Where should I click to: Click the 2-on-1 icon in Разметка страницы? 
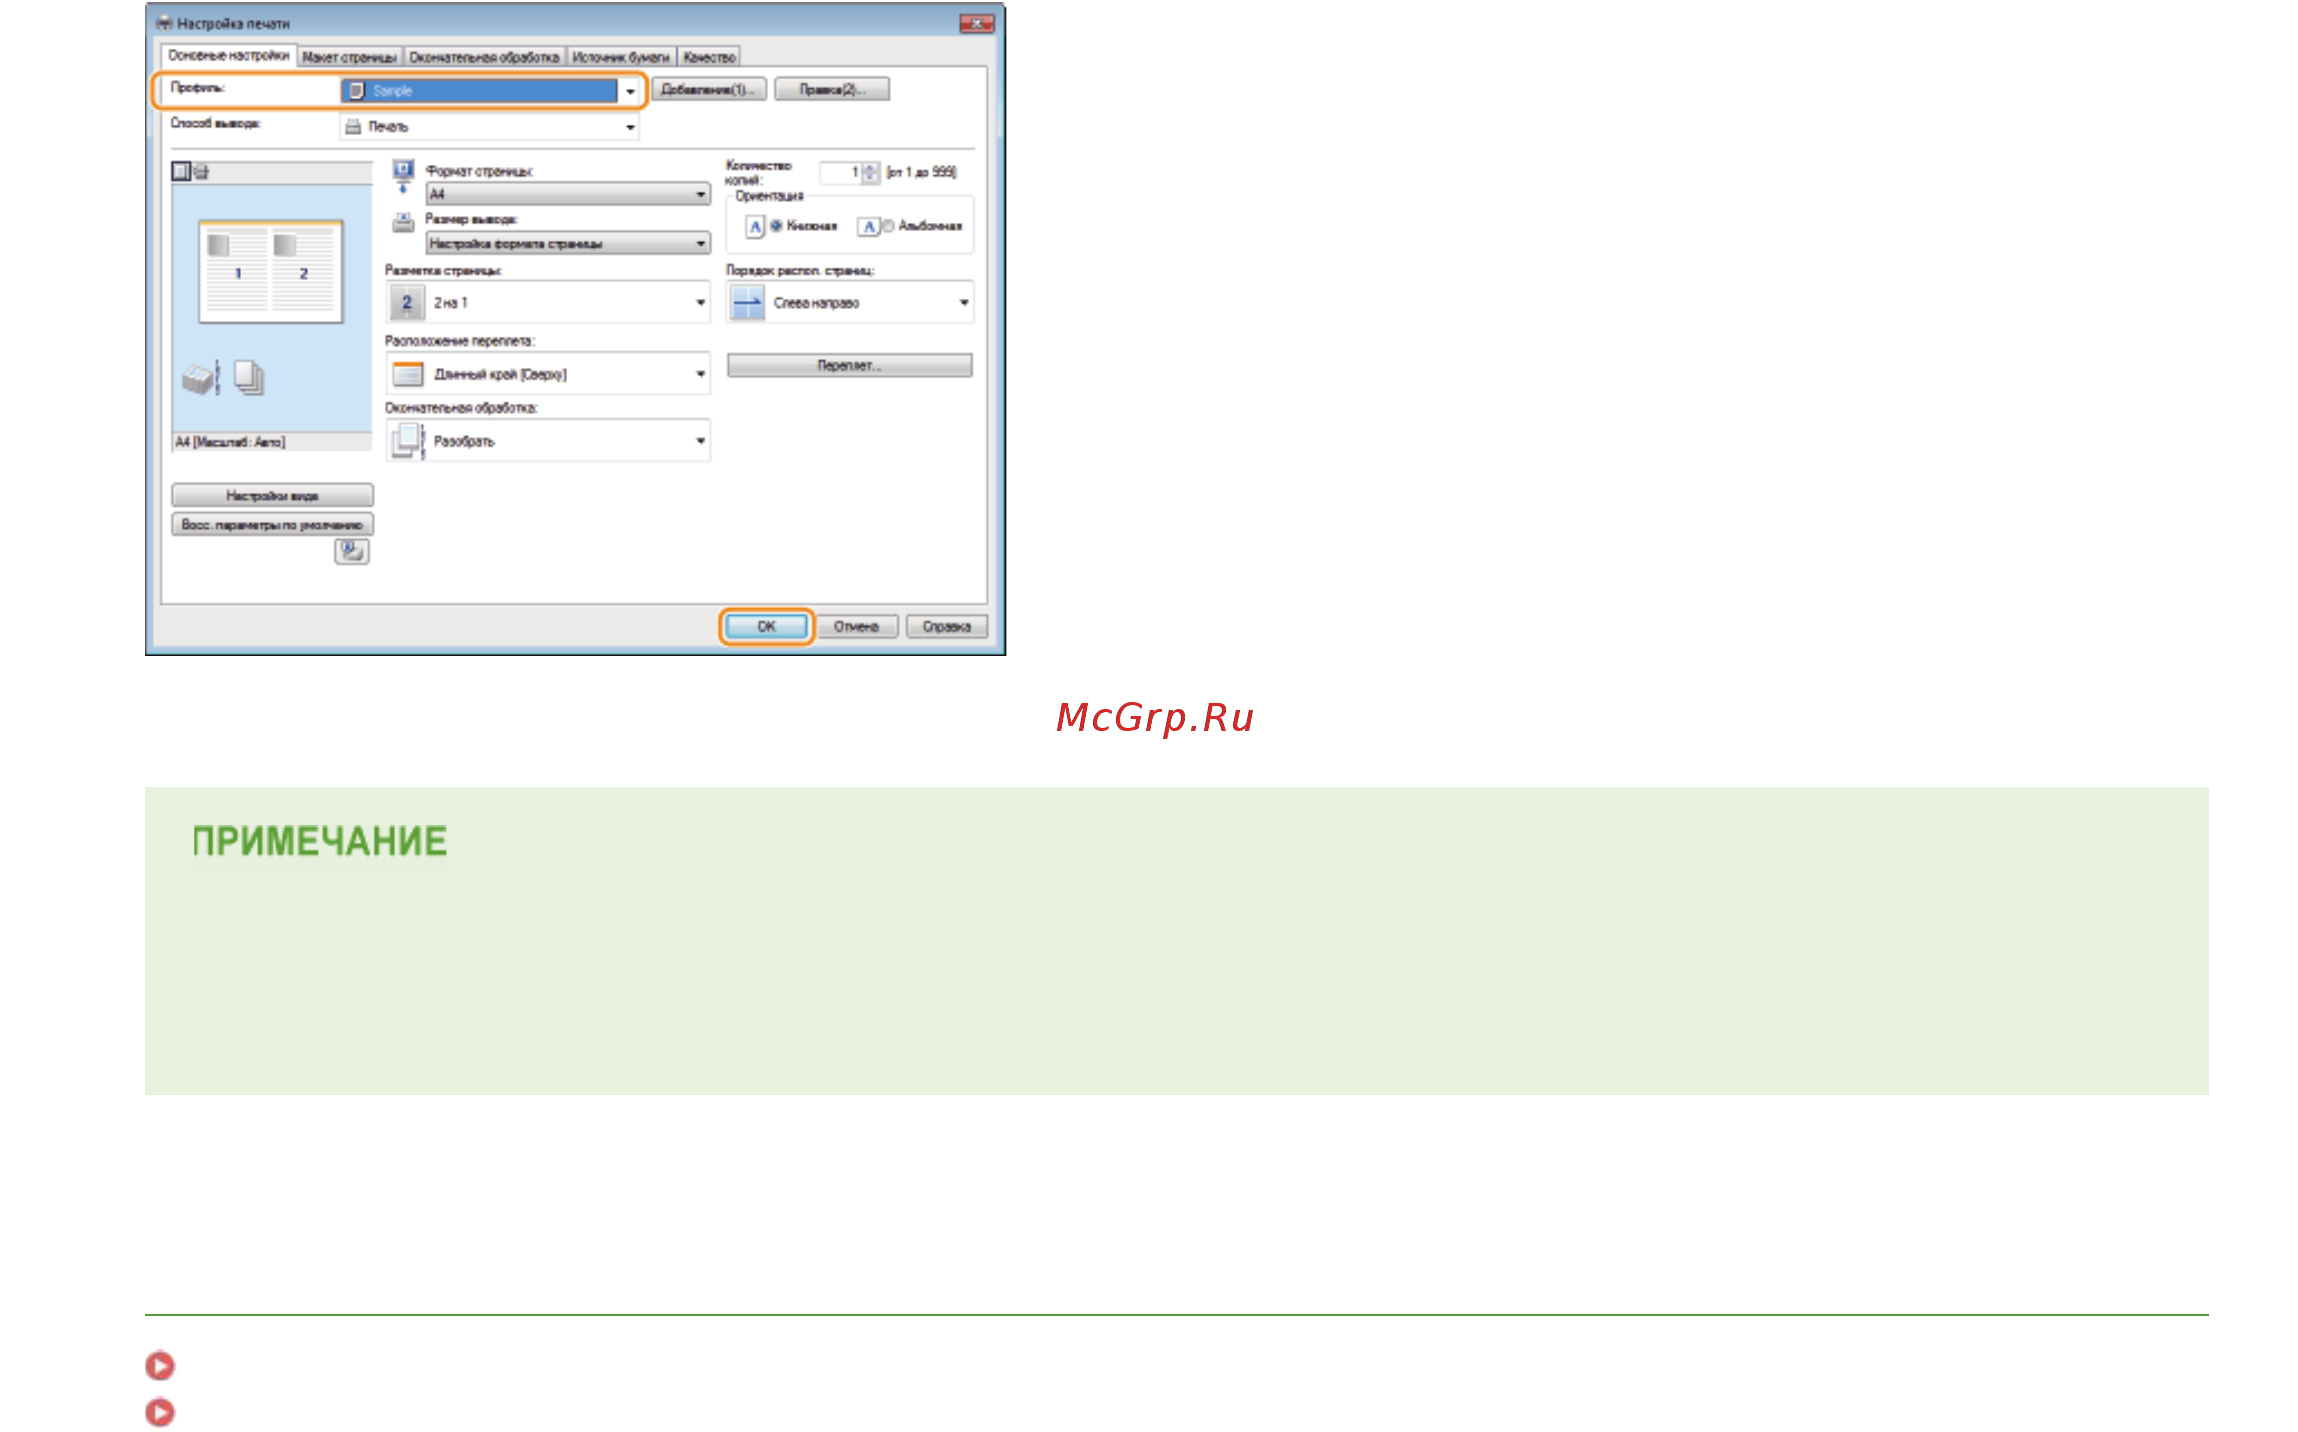pos(407,302)
